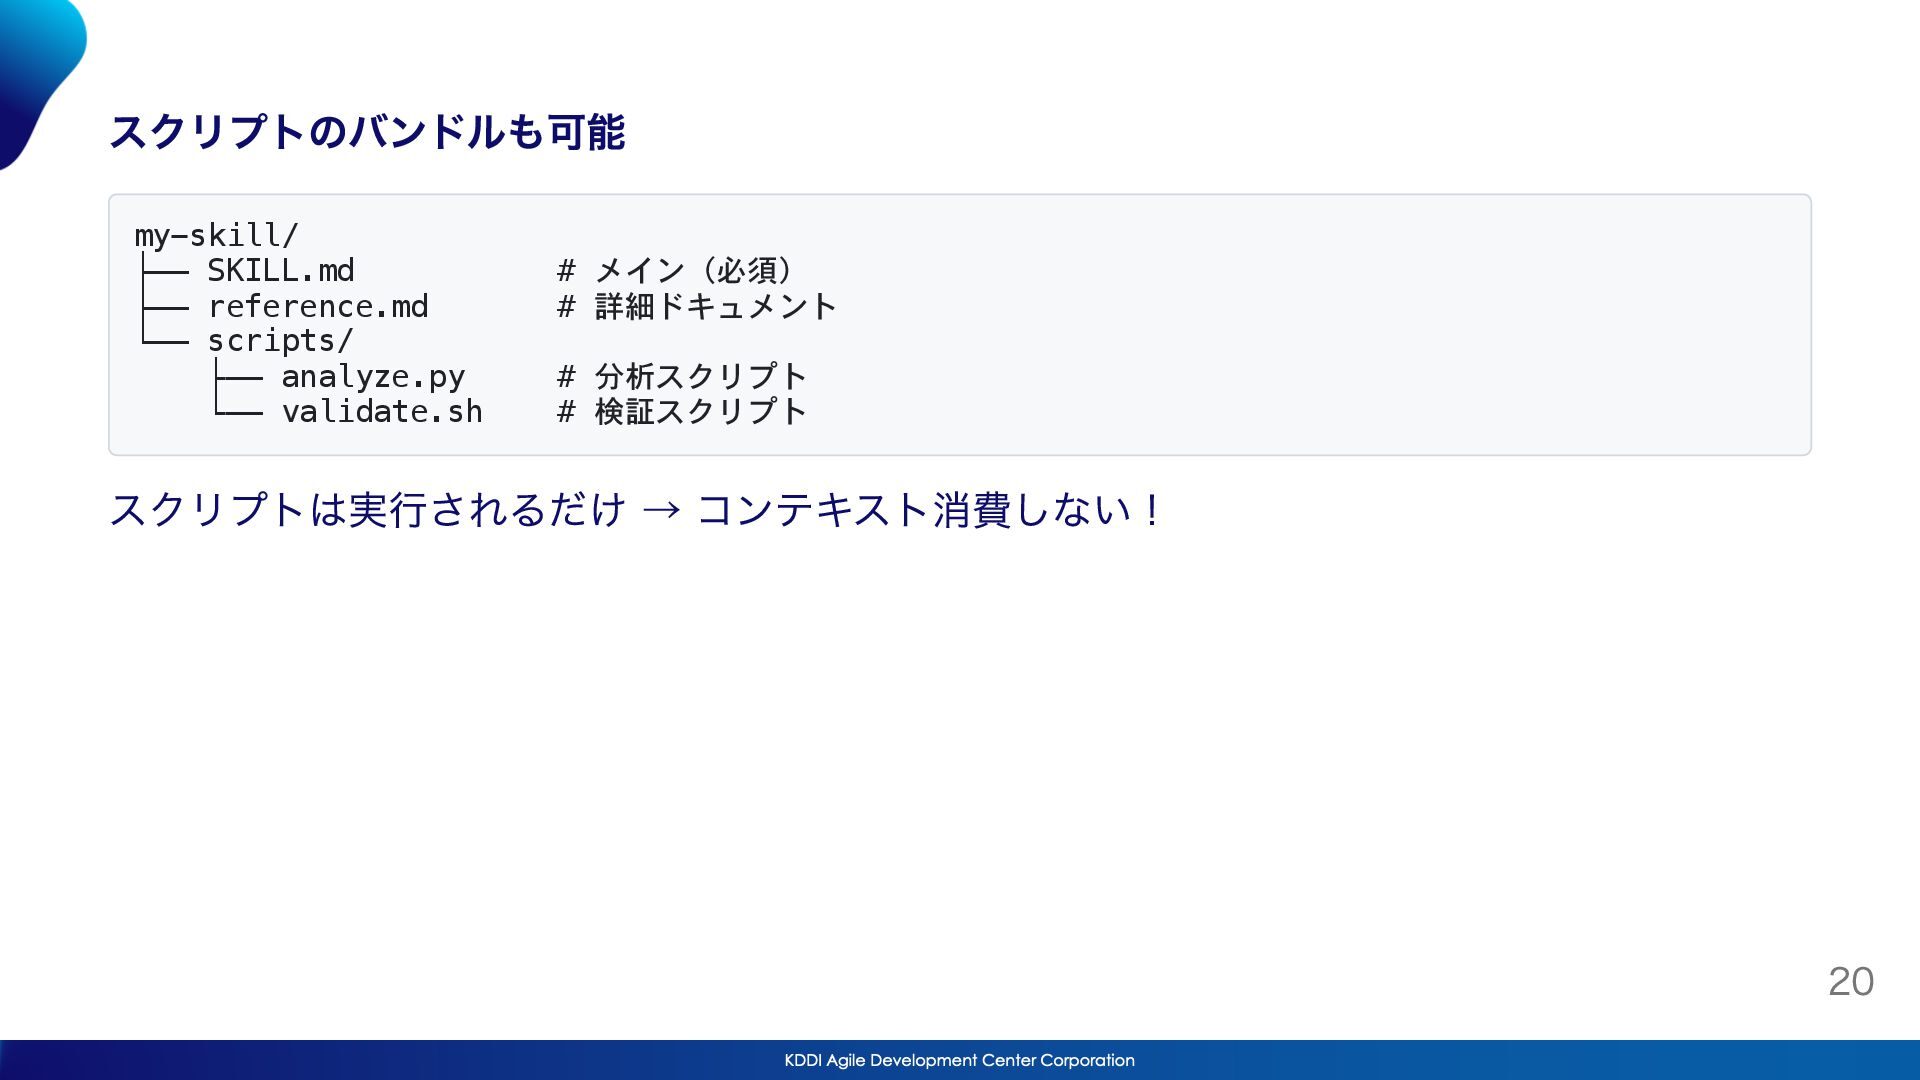Click the comment メイン（必須）

tap(694, 270)
